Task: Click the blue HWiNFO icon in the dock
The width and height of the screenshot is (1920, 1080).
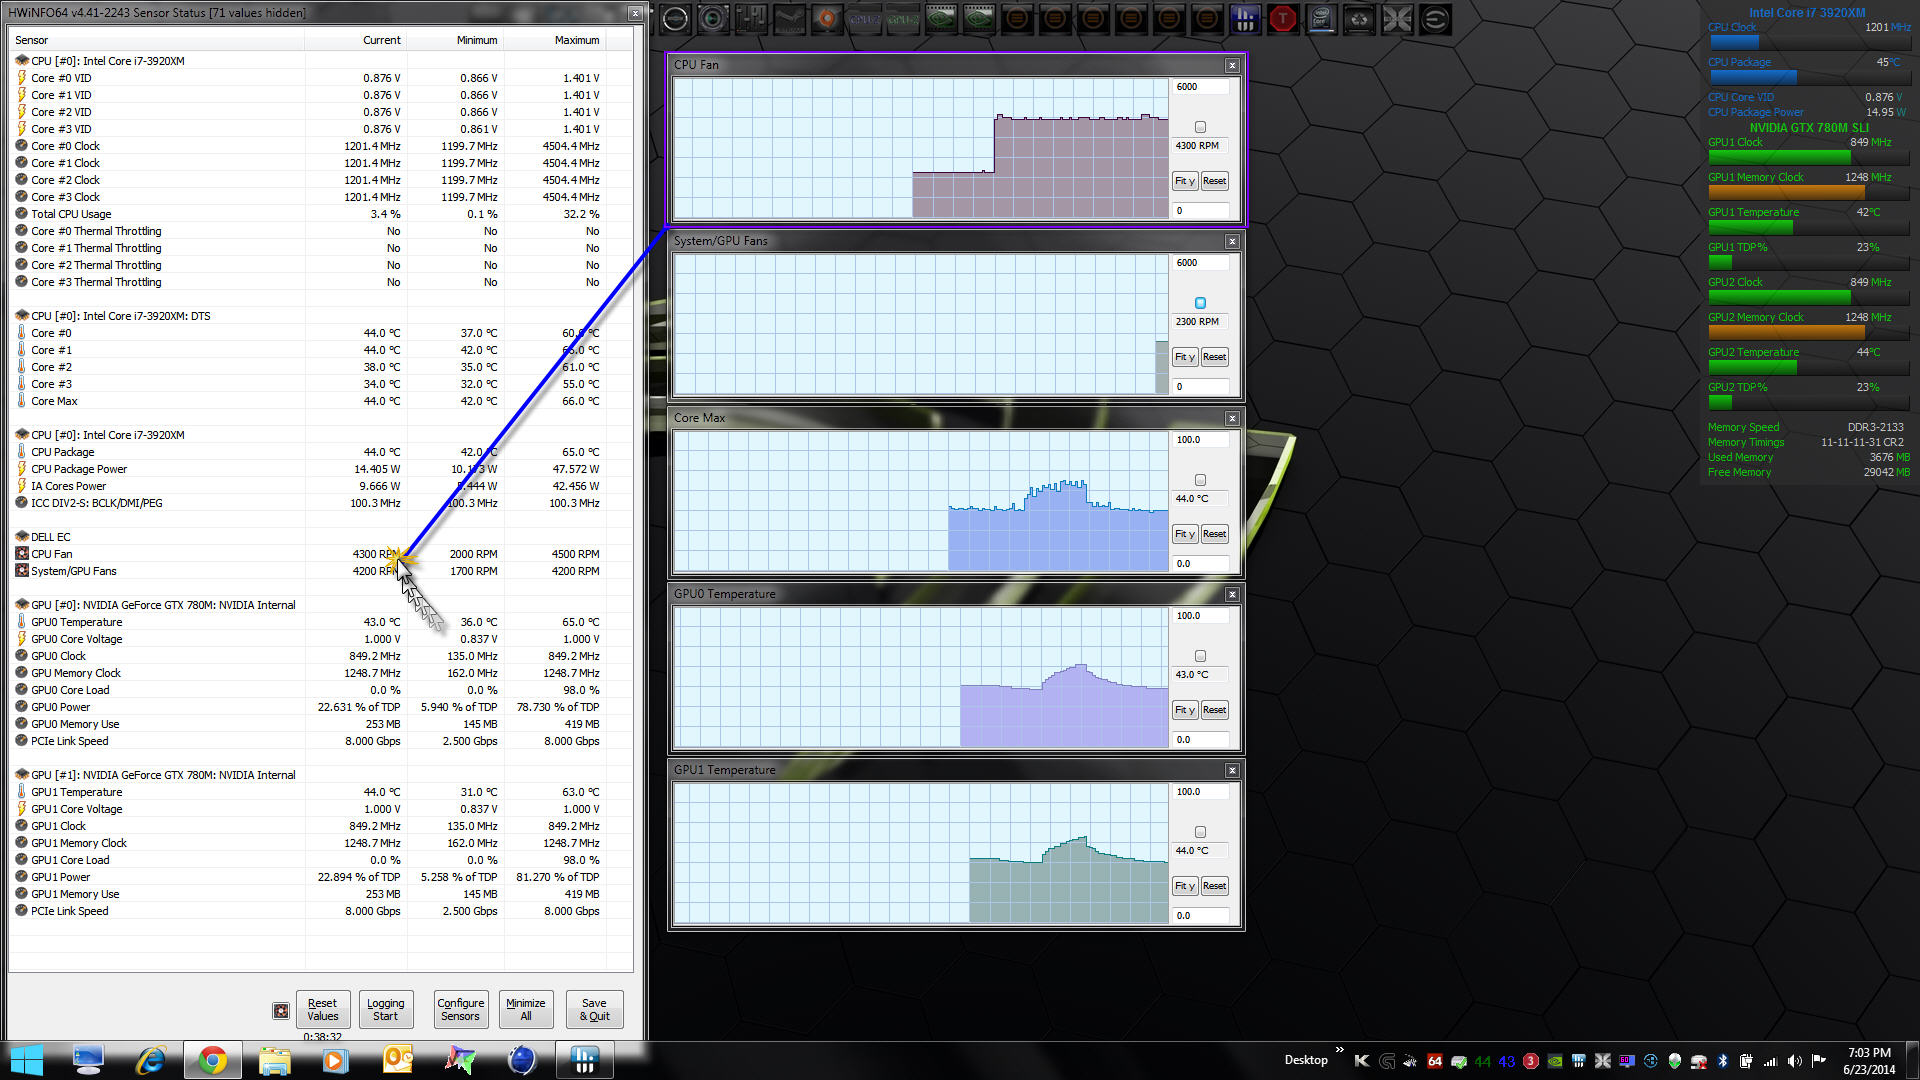Action: point(1245,19)
